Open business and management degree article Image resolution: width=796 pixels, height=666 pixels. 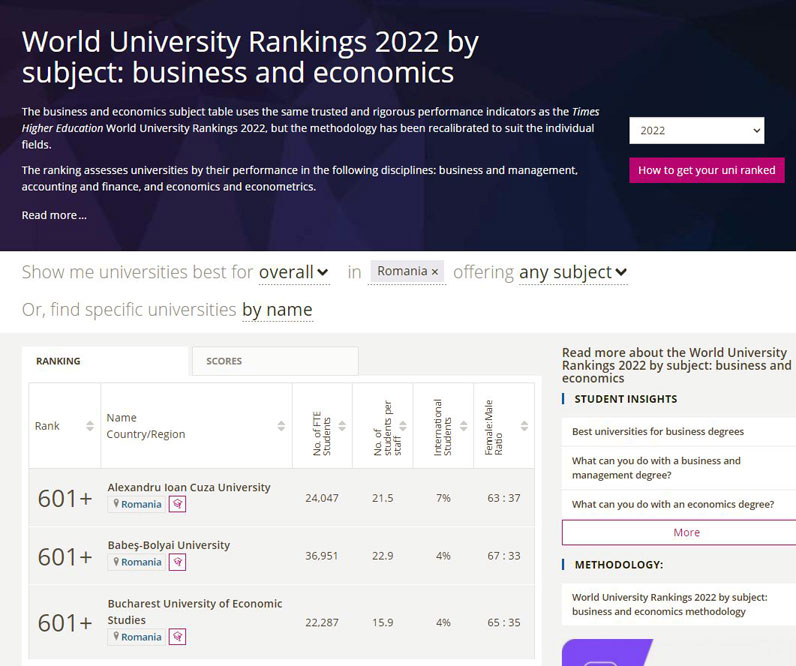coord(656,468)
